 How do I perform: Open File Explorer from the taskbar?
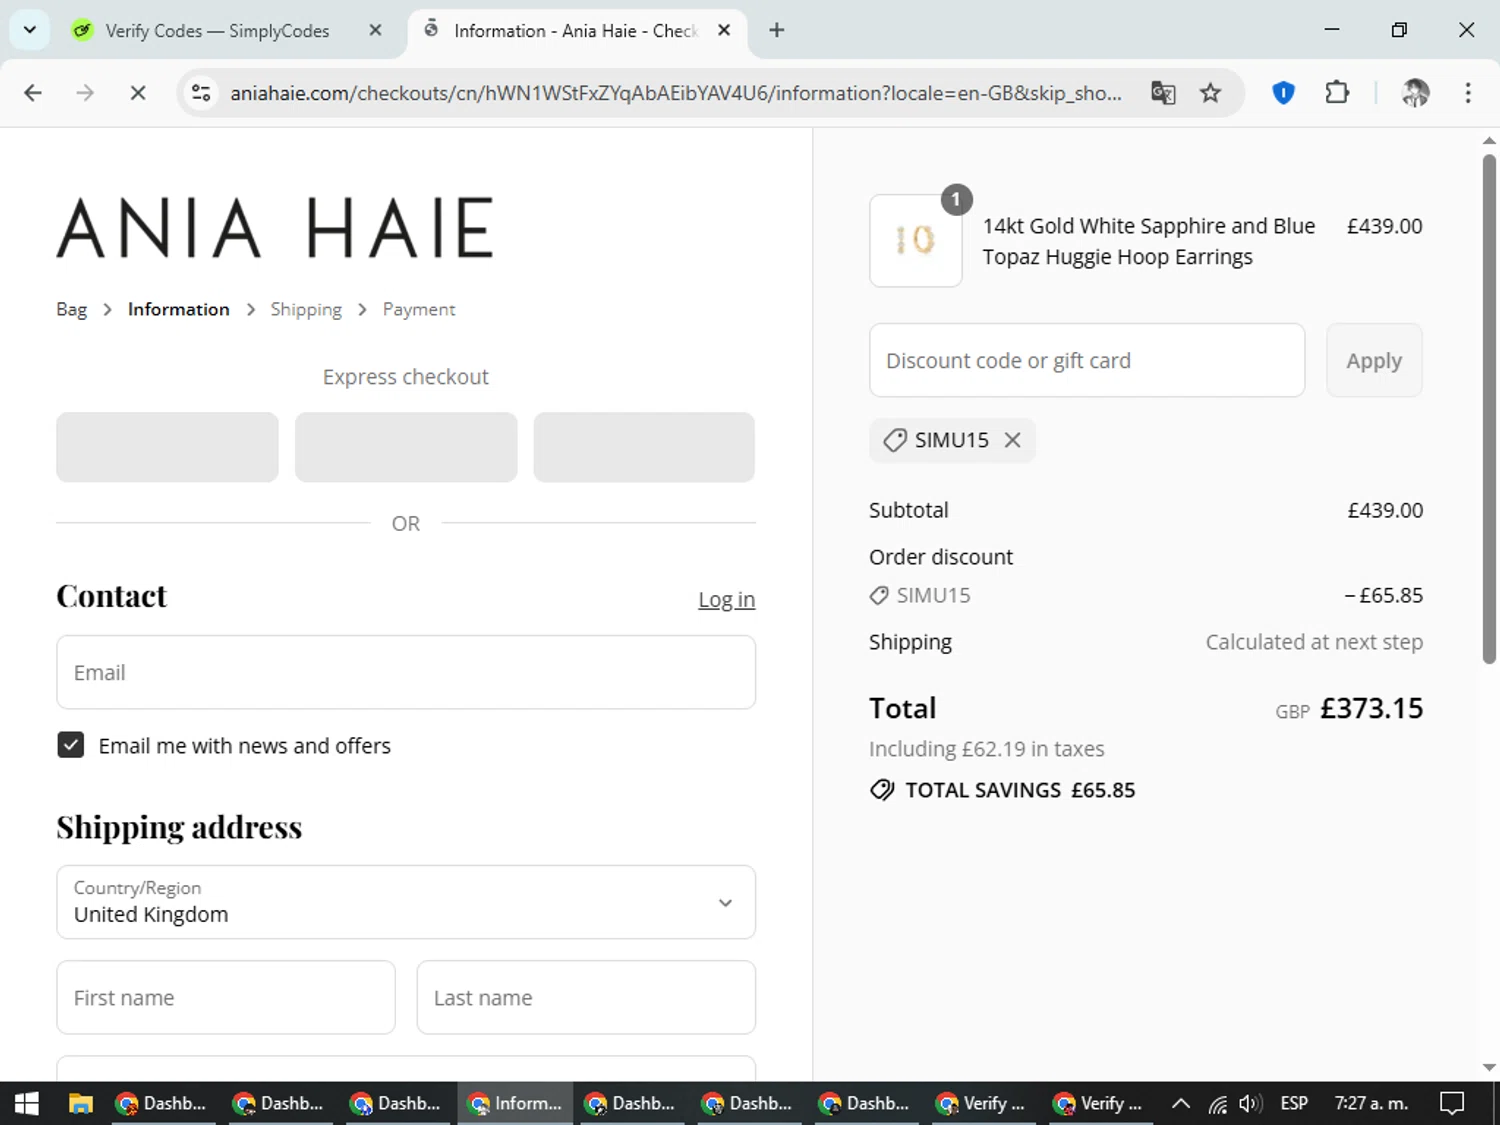coord(80,1103)
